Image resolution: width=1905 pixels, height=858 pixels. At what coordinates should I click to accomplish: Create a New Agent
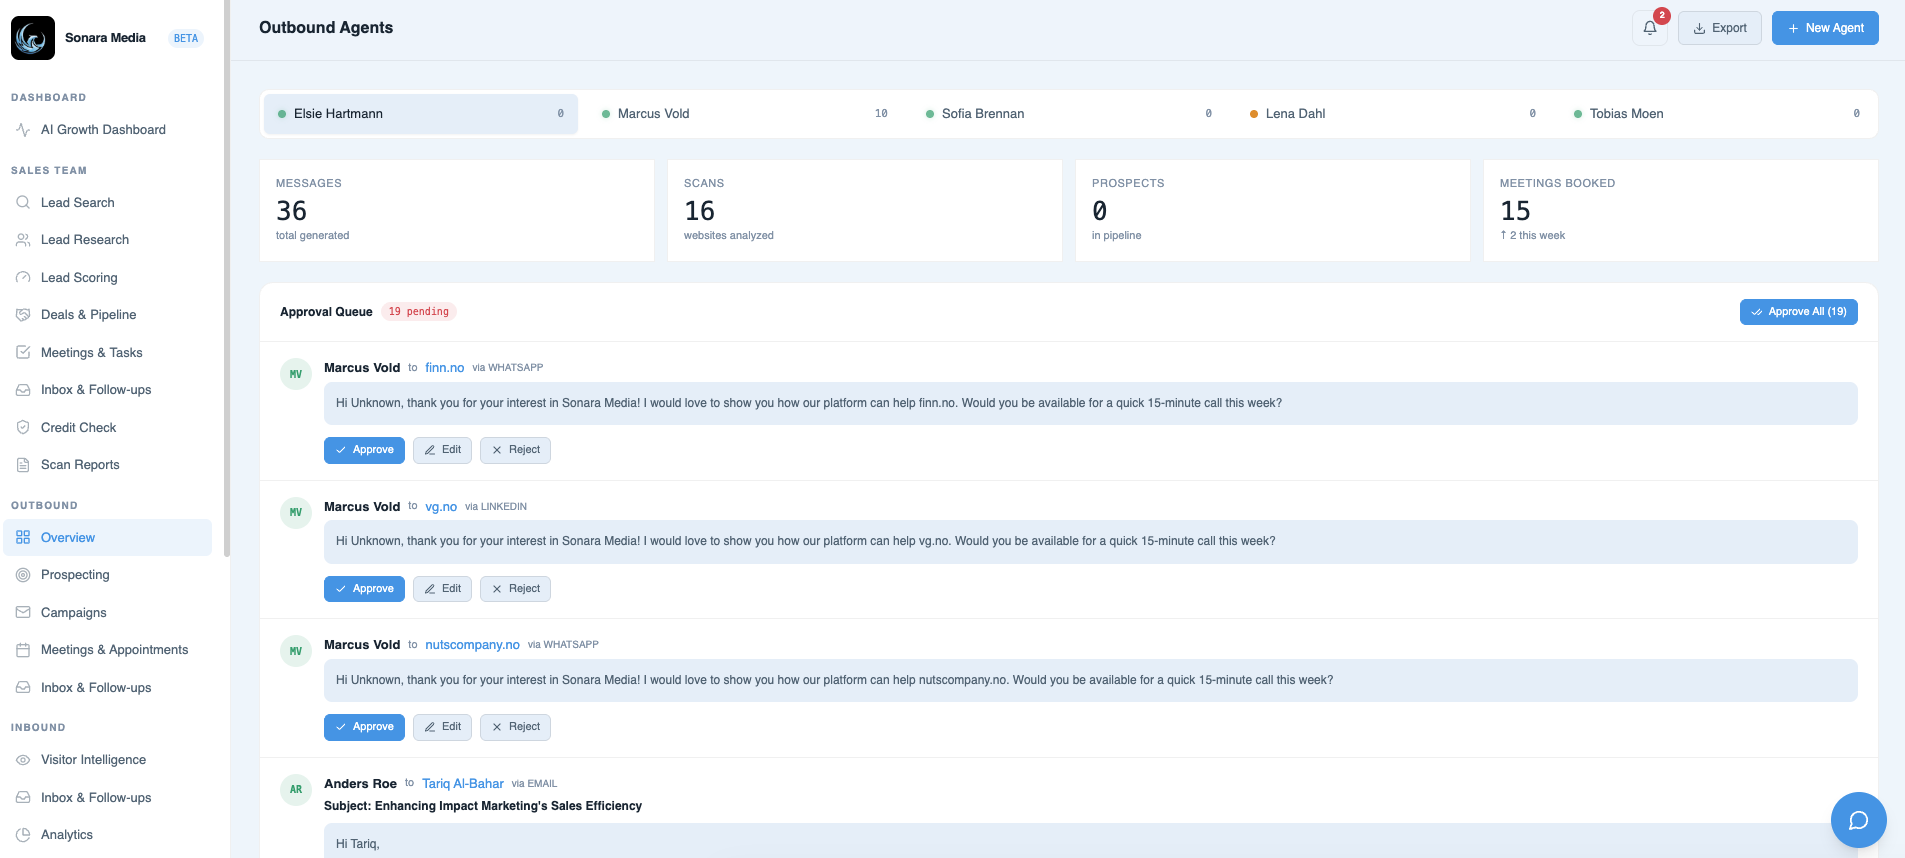1825,28
